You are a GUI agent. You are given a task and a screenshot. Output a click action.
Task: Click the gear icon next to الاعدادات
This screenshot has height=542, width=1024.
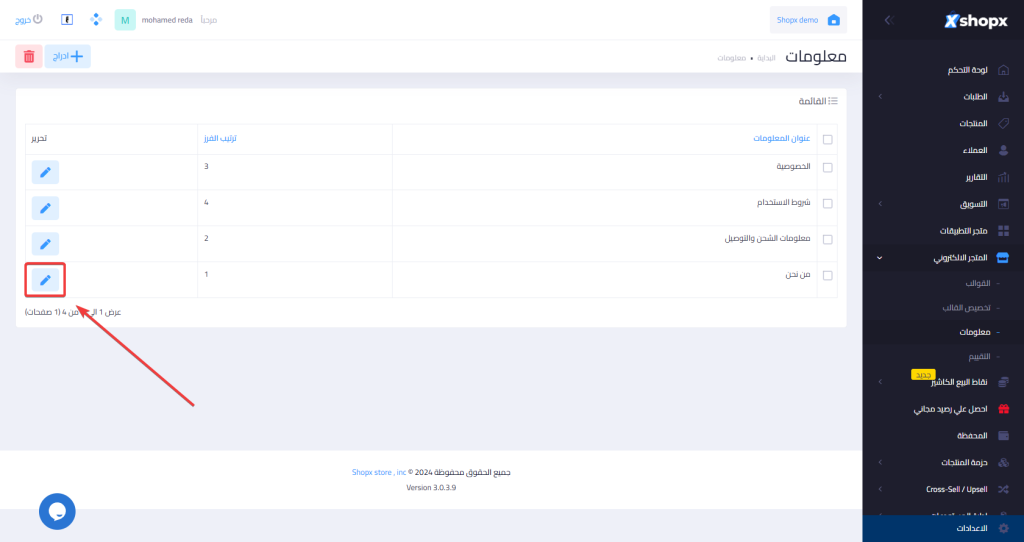click(x=1004, y=528)
